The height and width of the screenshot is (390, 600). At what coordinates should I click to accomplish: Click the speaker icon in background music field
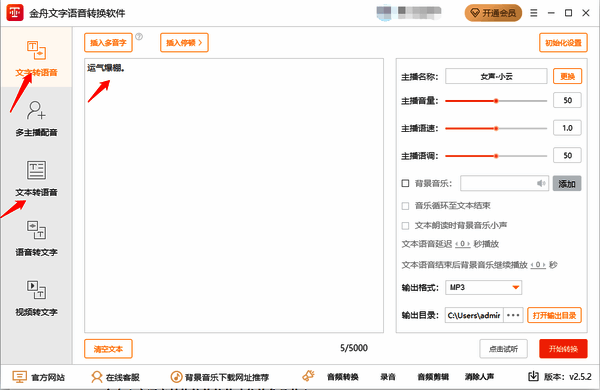pos(541,183)
